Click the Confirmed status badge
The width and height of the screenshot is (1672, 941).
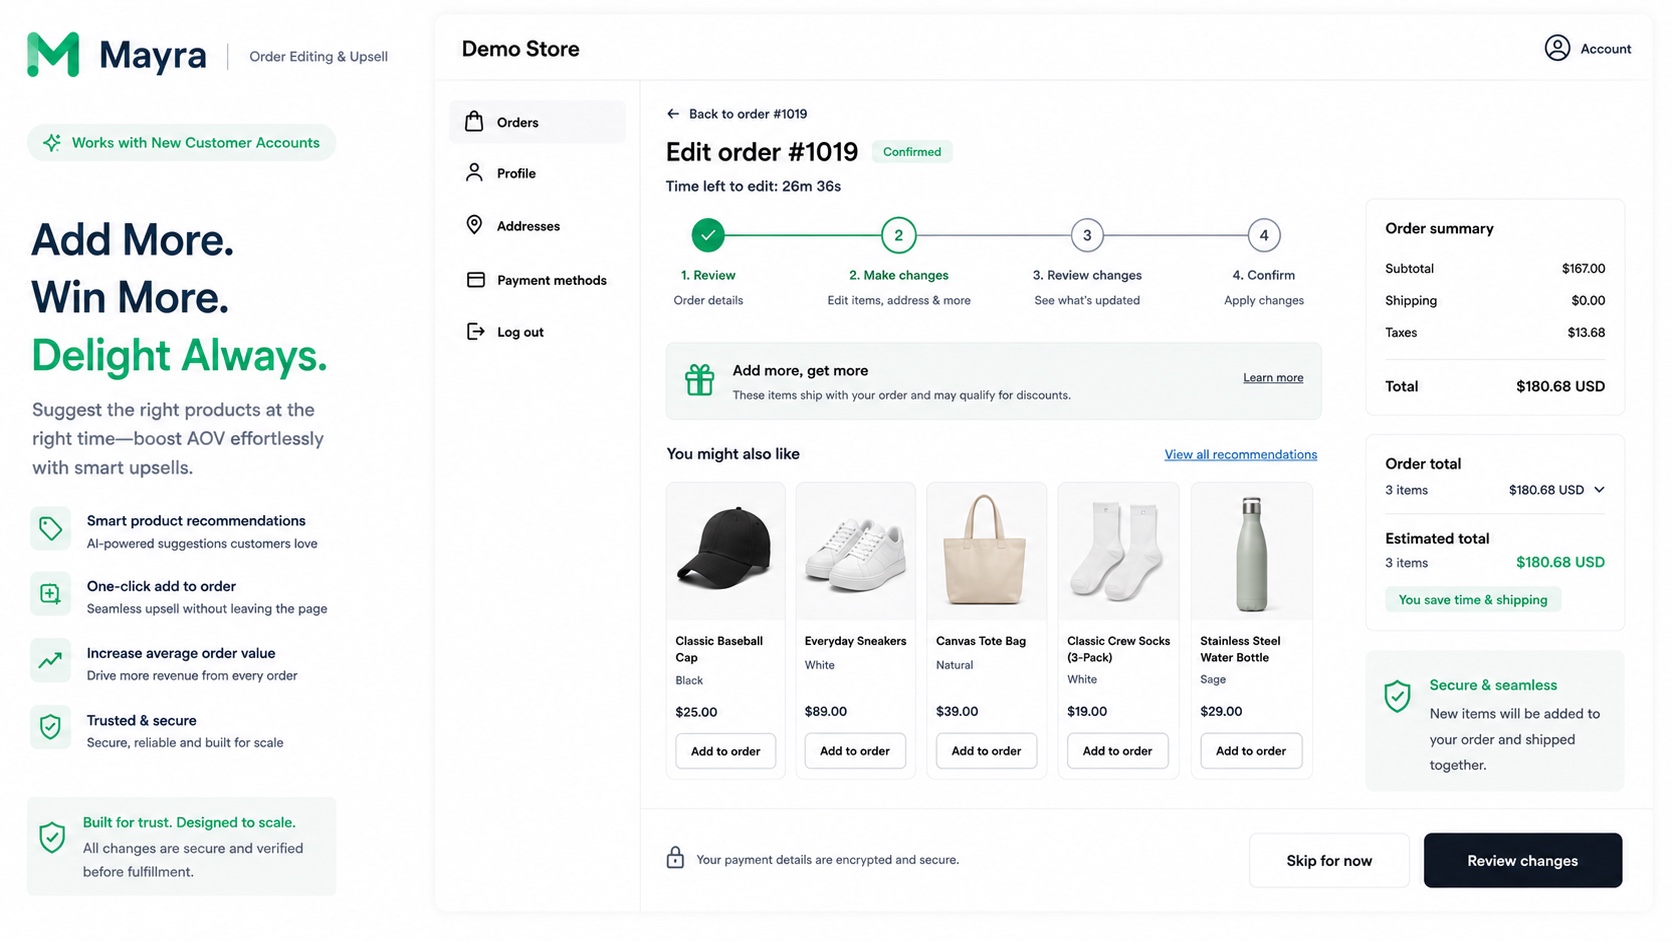coord(912,152)
